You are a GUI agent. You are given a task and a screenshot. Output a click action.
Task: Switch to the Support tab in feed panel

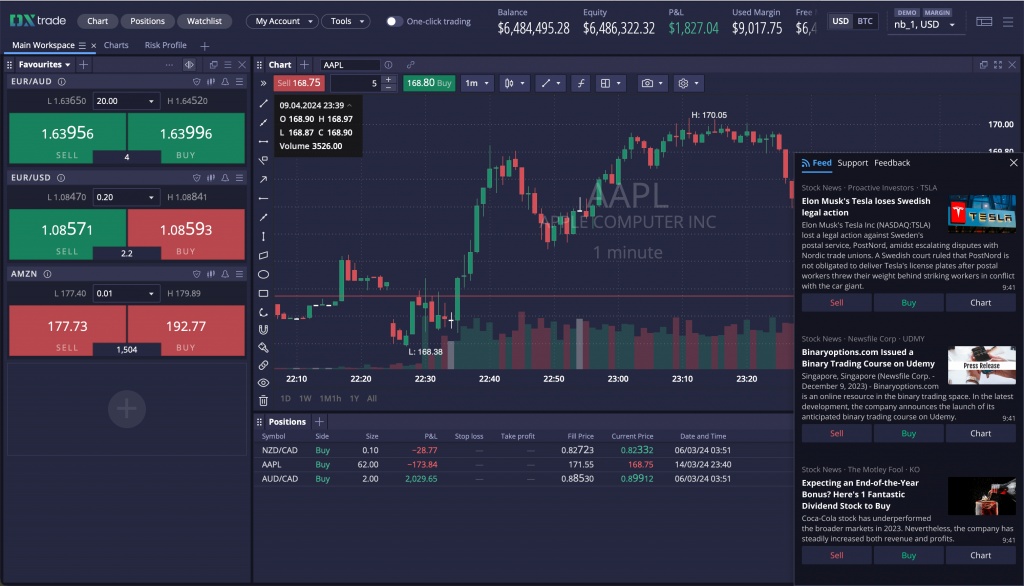[x=852, y=163]
